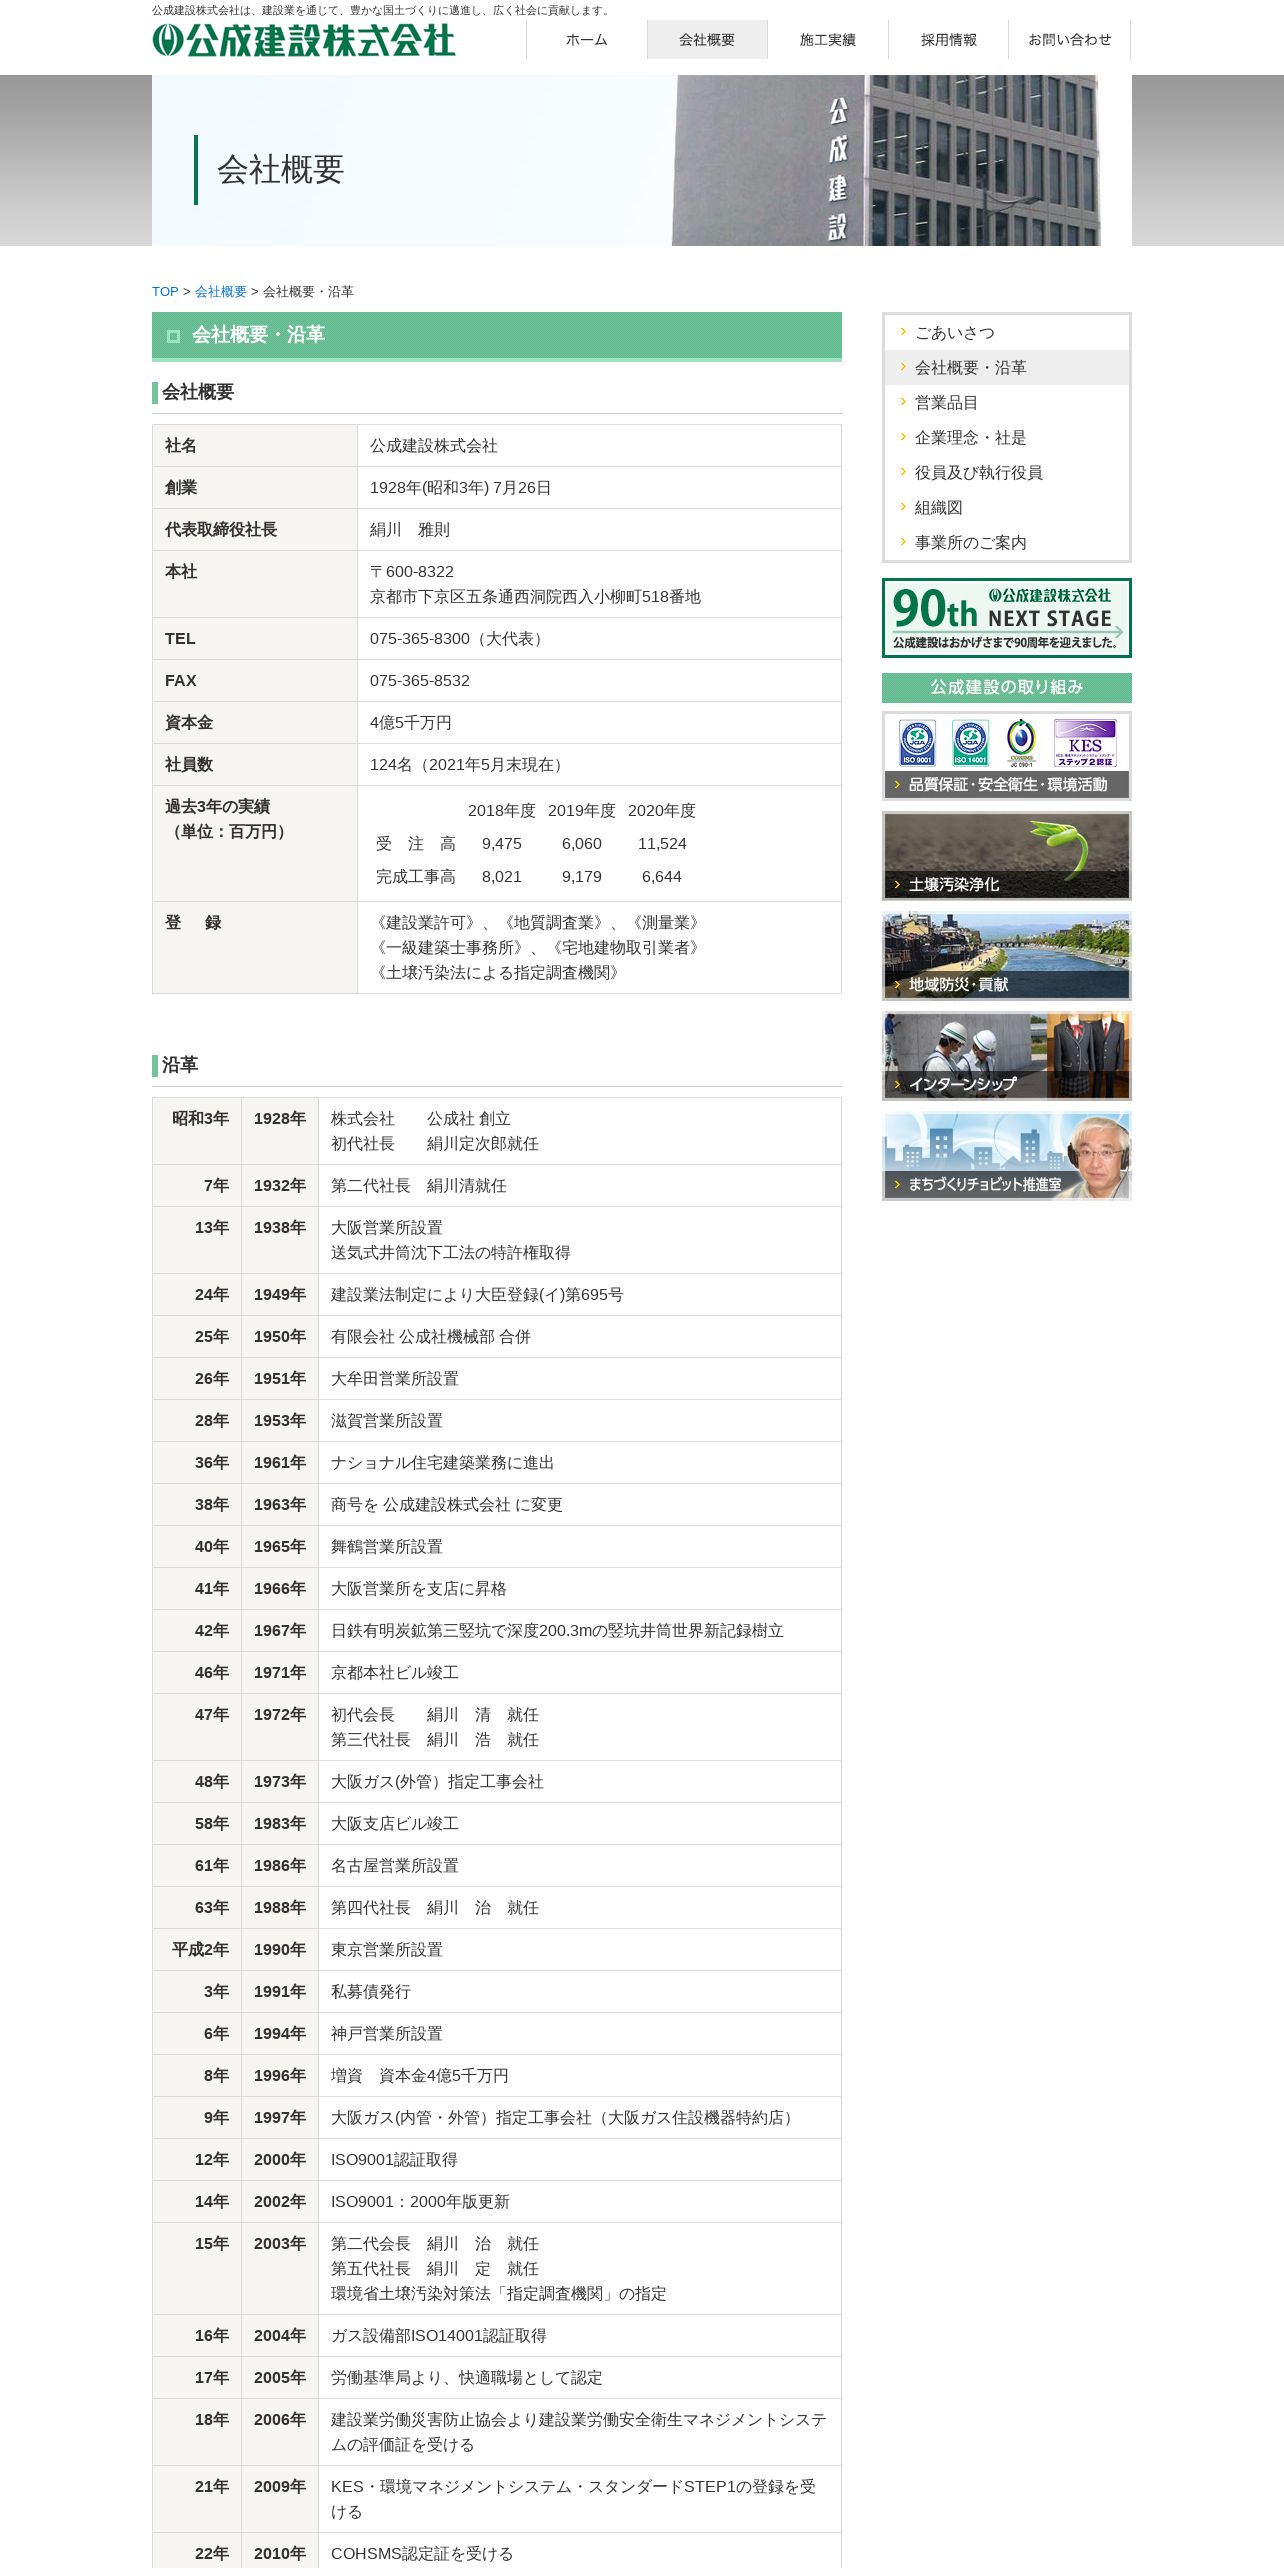Click the 2018年度 completed works value 8,021
Screen dimensions: 1284x2568
click(x=502, y=877)
